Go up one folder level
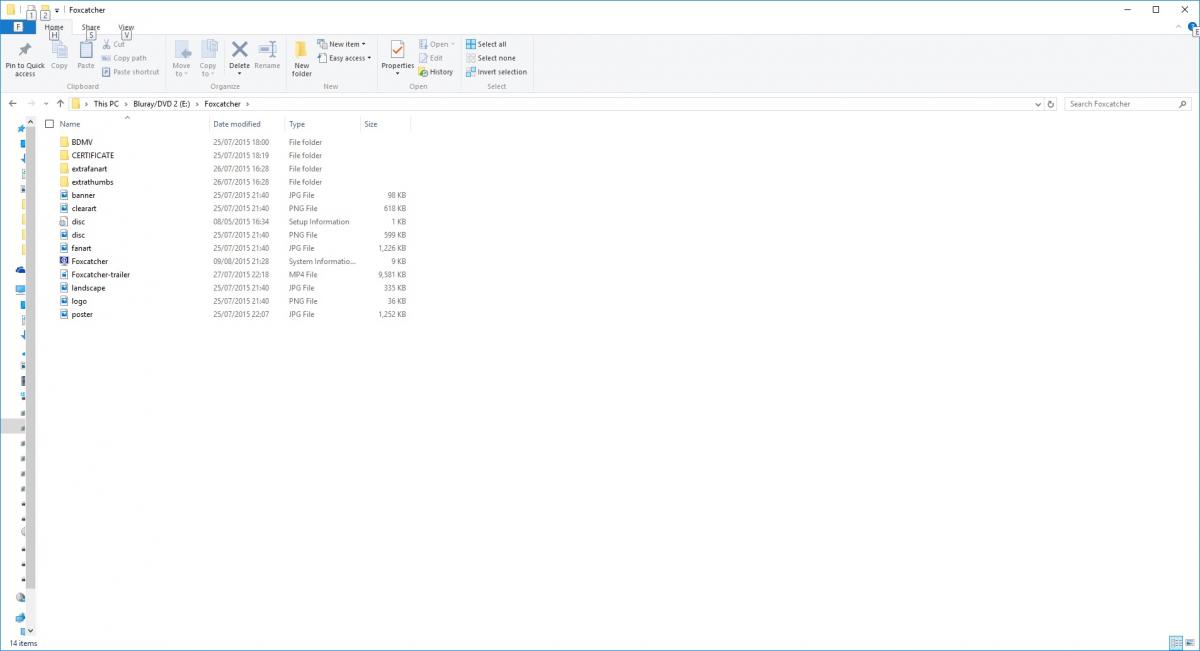 tap(61, 104)
